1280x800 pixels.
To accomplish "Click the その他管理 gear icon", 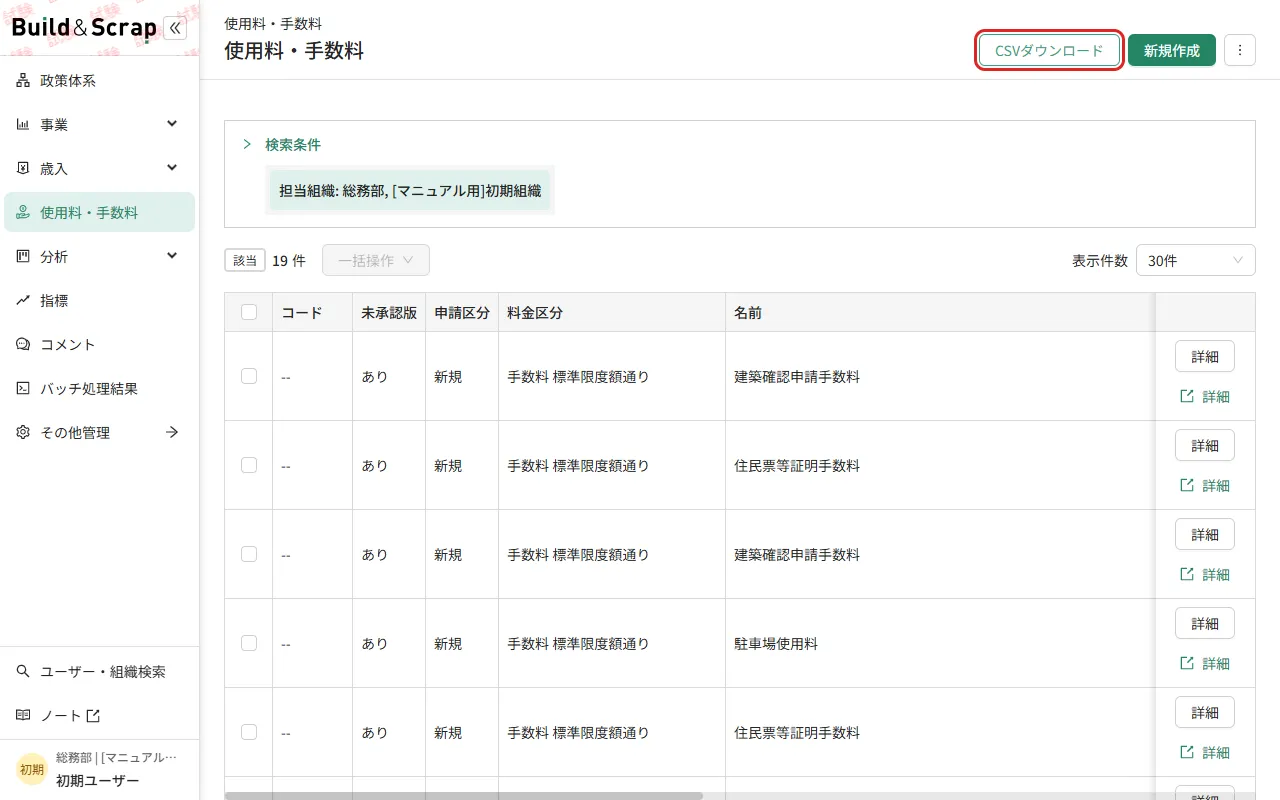I will tap(23, 433).
